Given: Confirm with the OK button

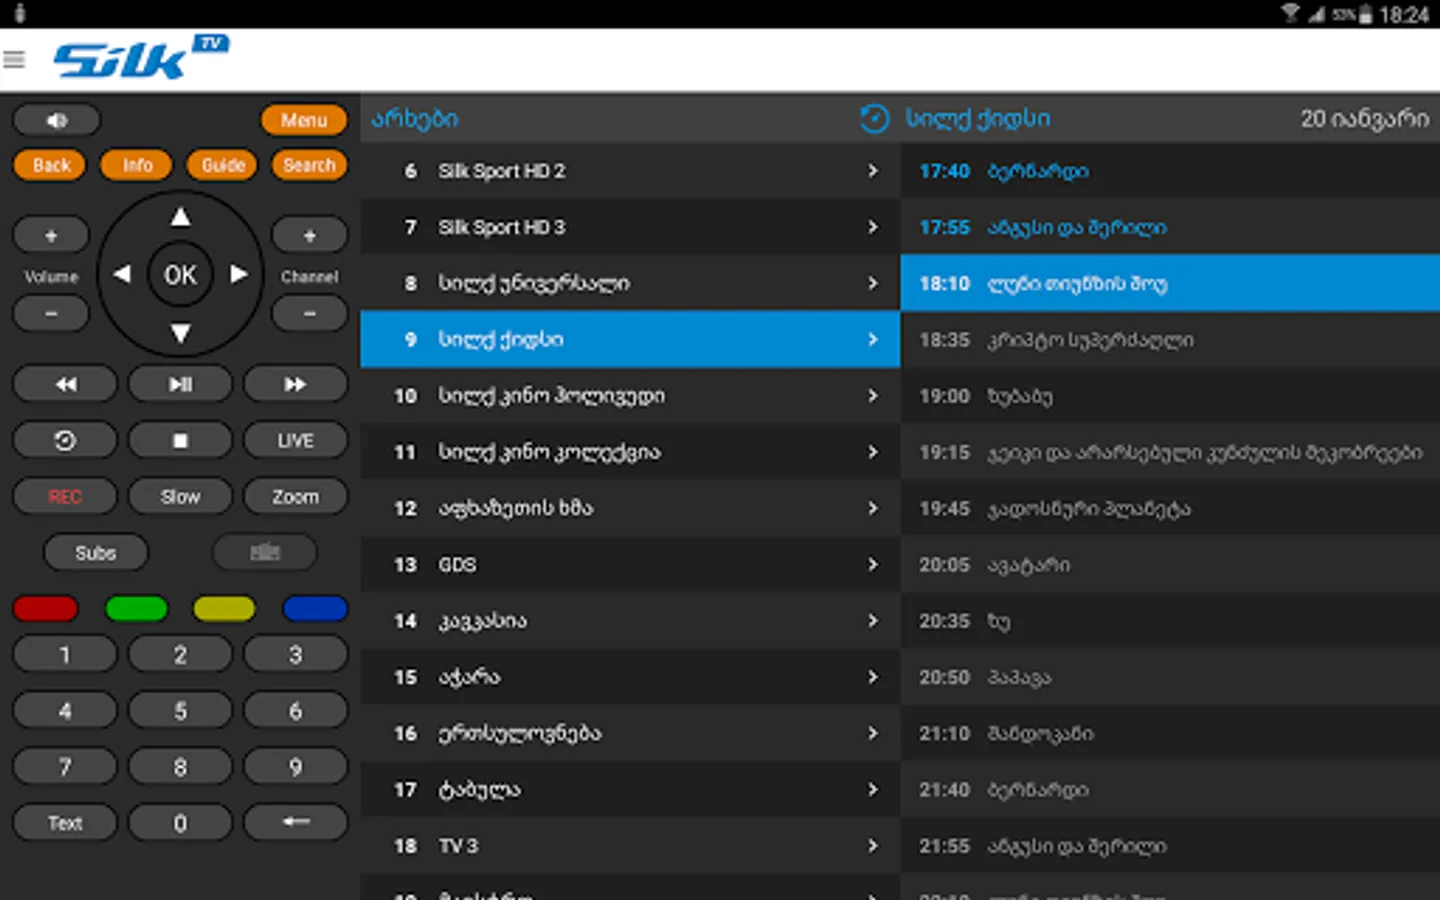Looking at the screenshot, I should pyautogui.click(x=180, y=275).
